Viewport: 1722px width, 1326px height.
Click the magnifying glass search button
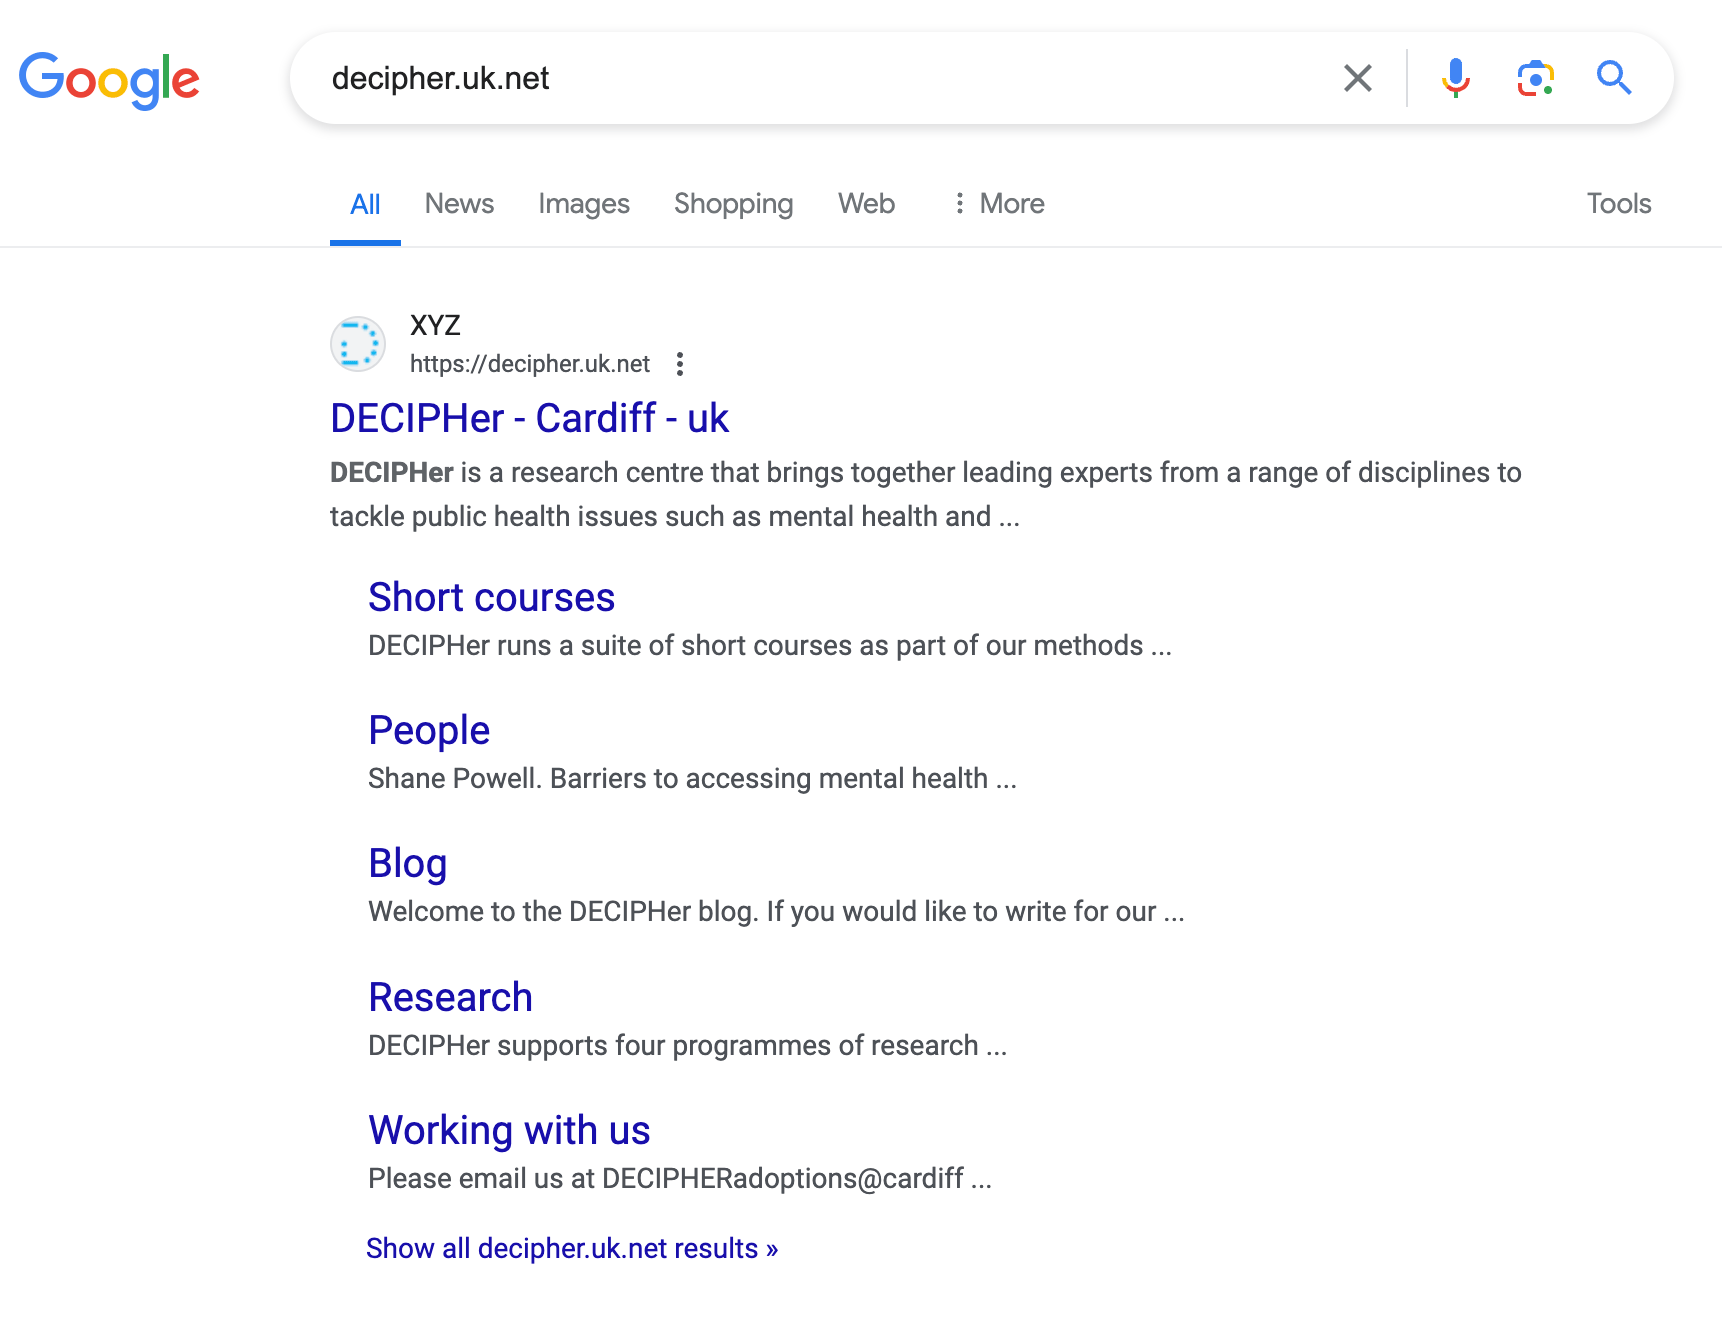[x=1613, y=78]
